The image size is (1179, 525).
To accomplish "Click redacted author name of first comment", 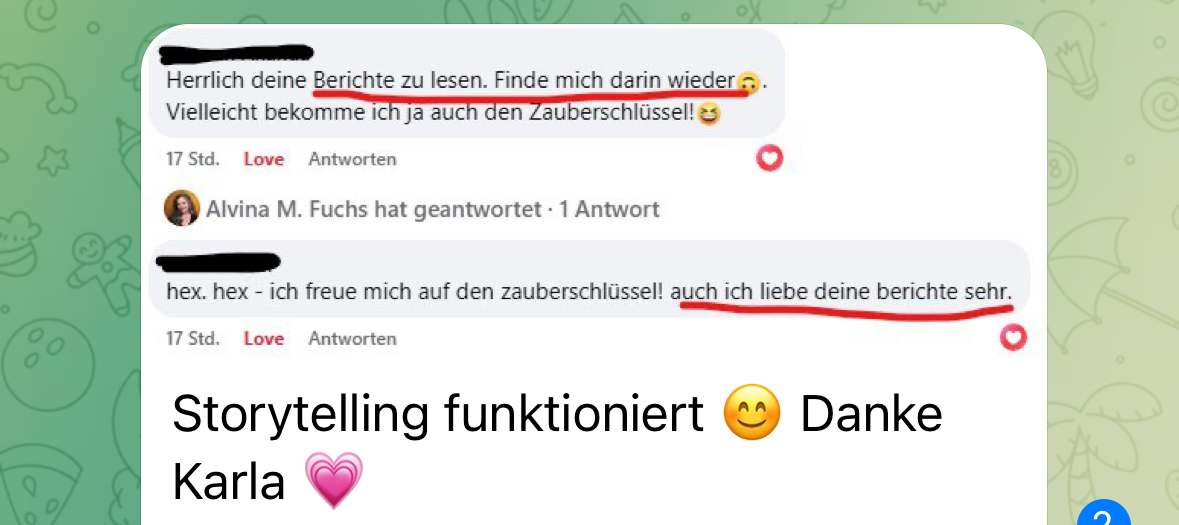I will click(237, 53).
